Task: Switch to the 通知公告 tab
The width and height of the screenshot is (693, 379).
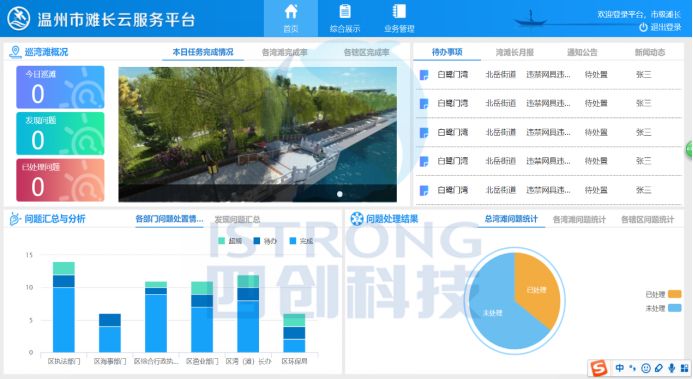Action: 582,52
